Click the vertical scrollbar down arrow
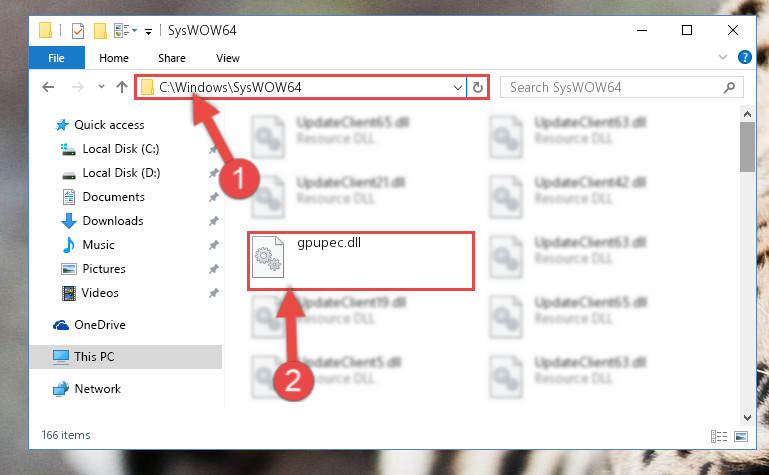This screenshot has height=475, width=769. pyautogui.click(x=747, y=418)
